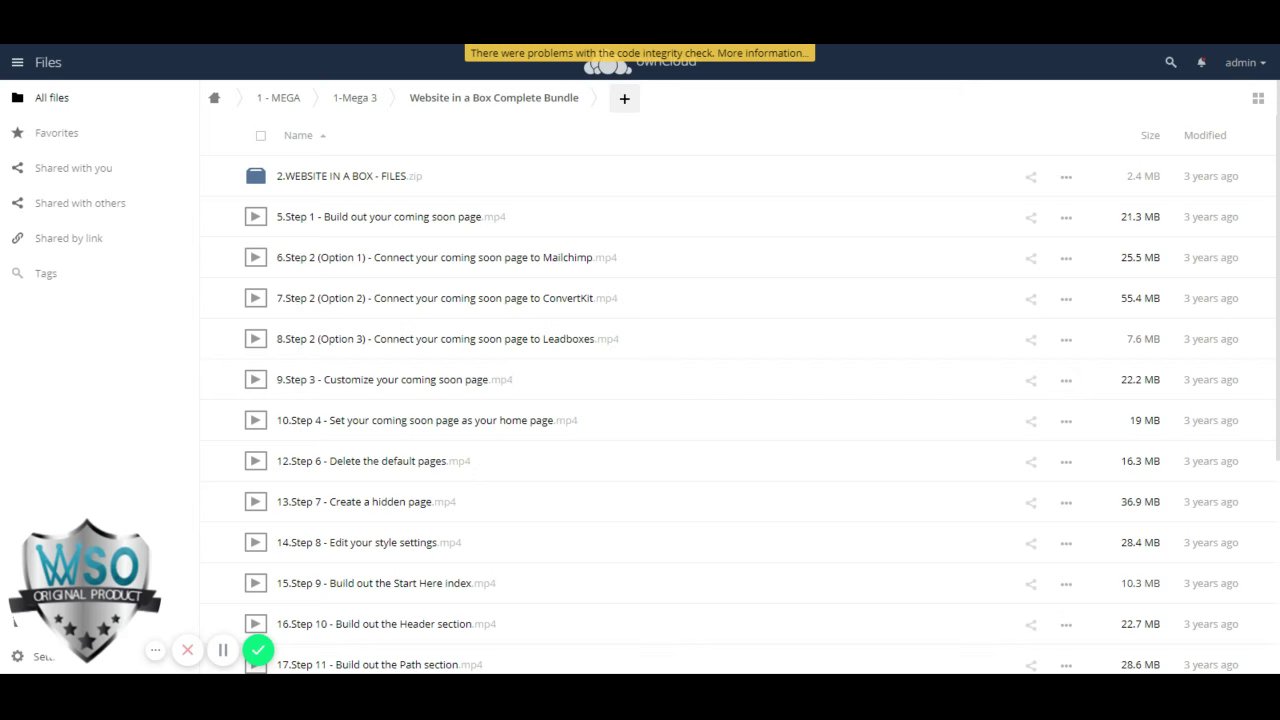Open 16.Step 10 - Build out the Header section

(x=386, y=624)
